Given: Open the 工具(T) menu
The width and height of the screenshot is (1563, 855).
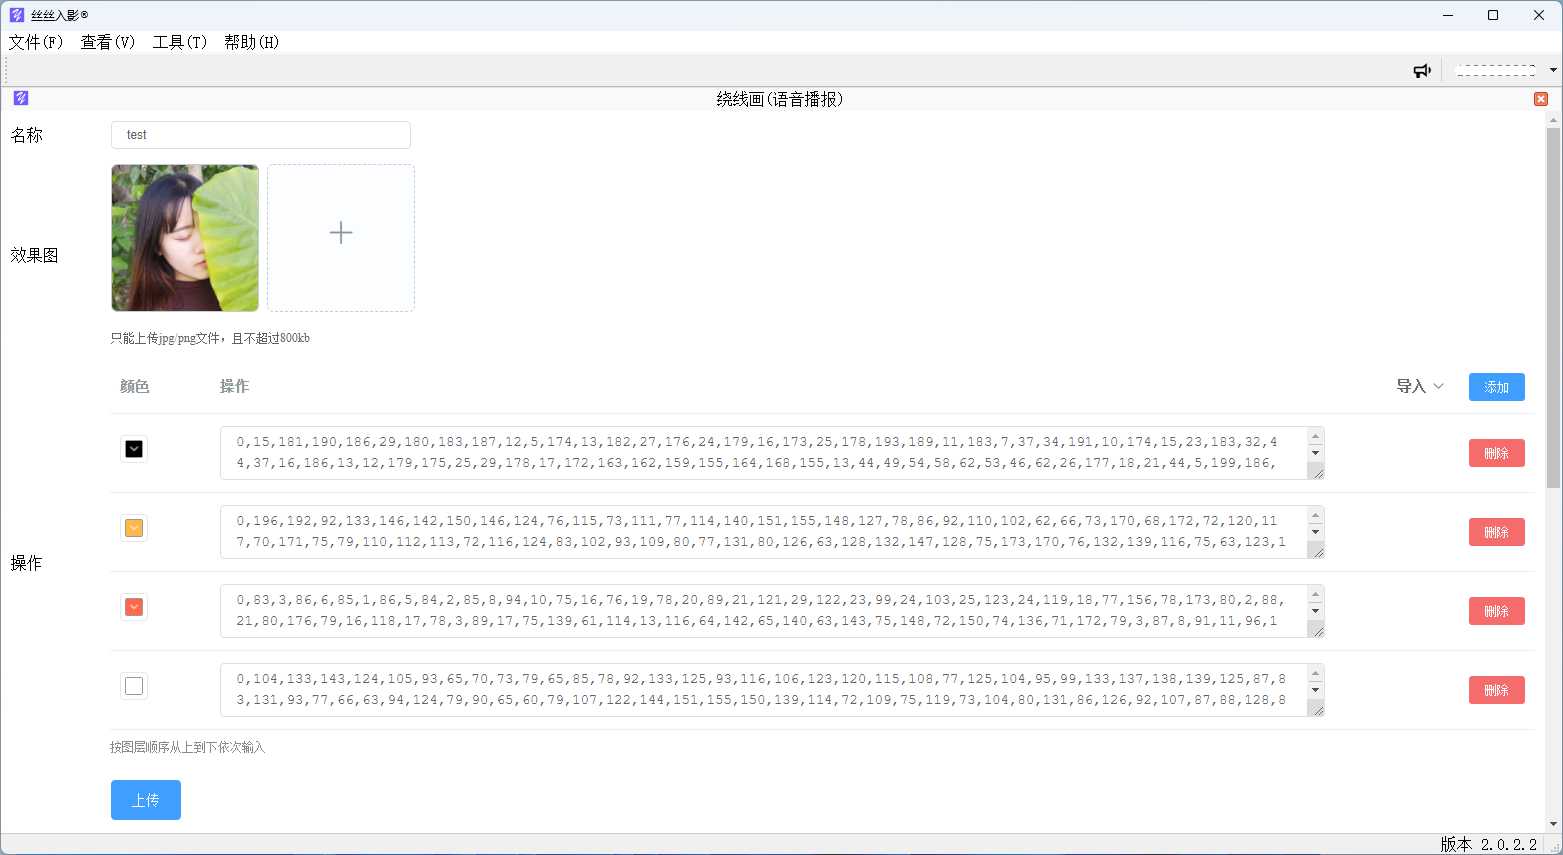Looking at the screenshot, I should tap(179, 42).
